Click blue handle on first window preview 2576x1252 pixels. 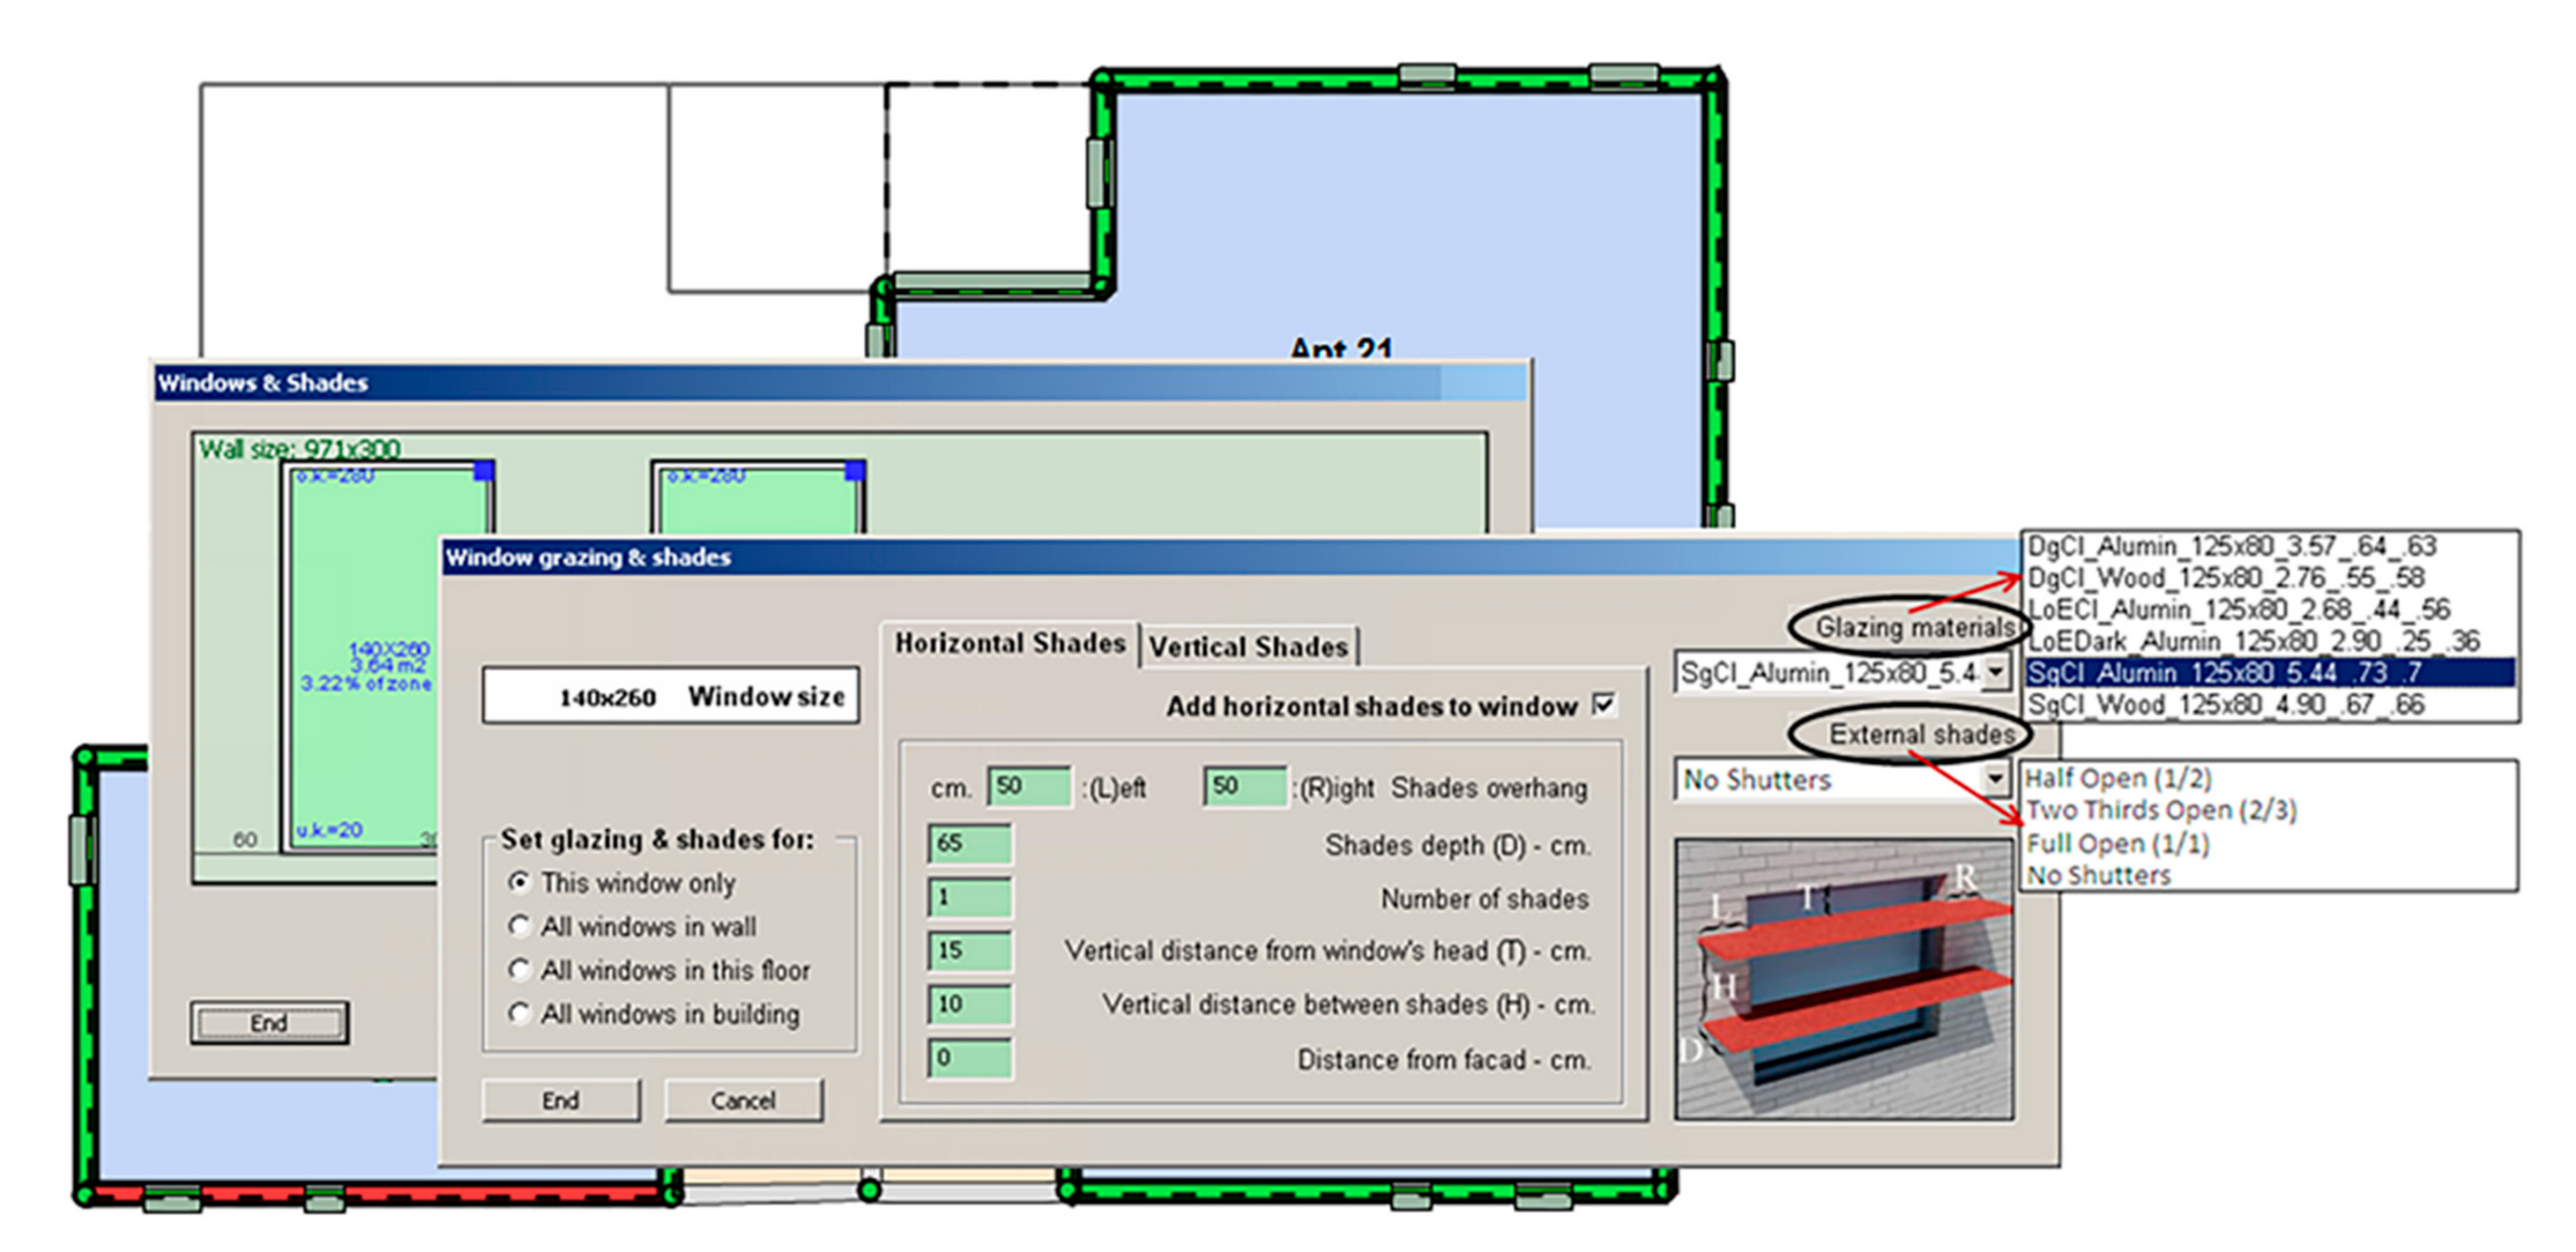point(483,471)
